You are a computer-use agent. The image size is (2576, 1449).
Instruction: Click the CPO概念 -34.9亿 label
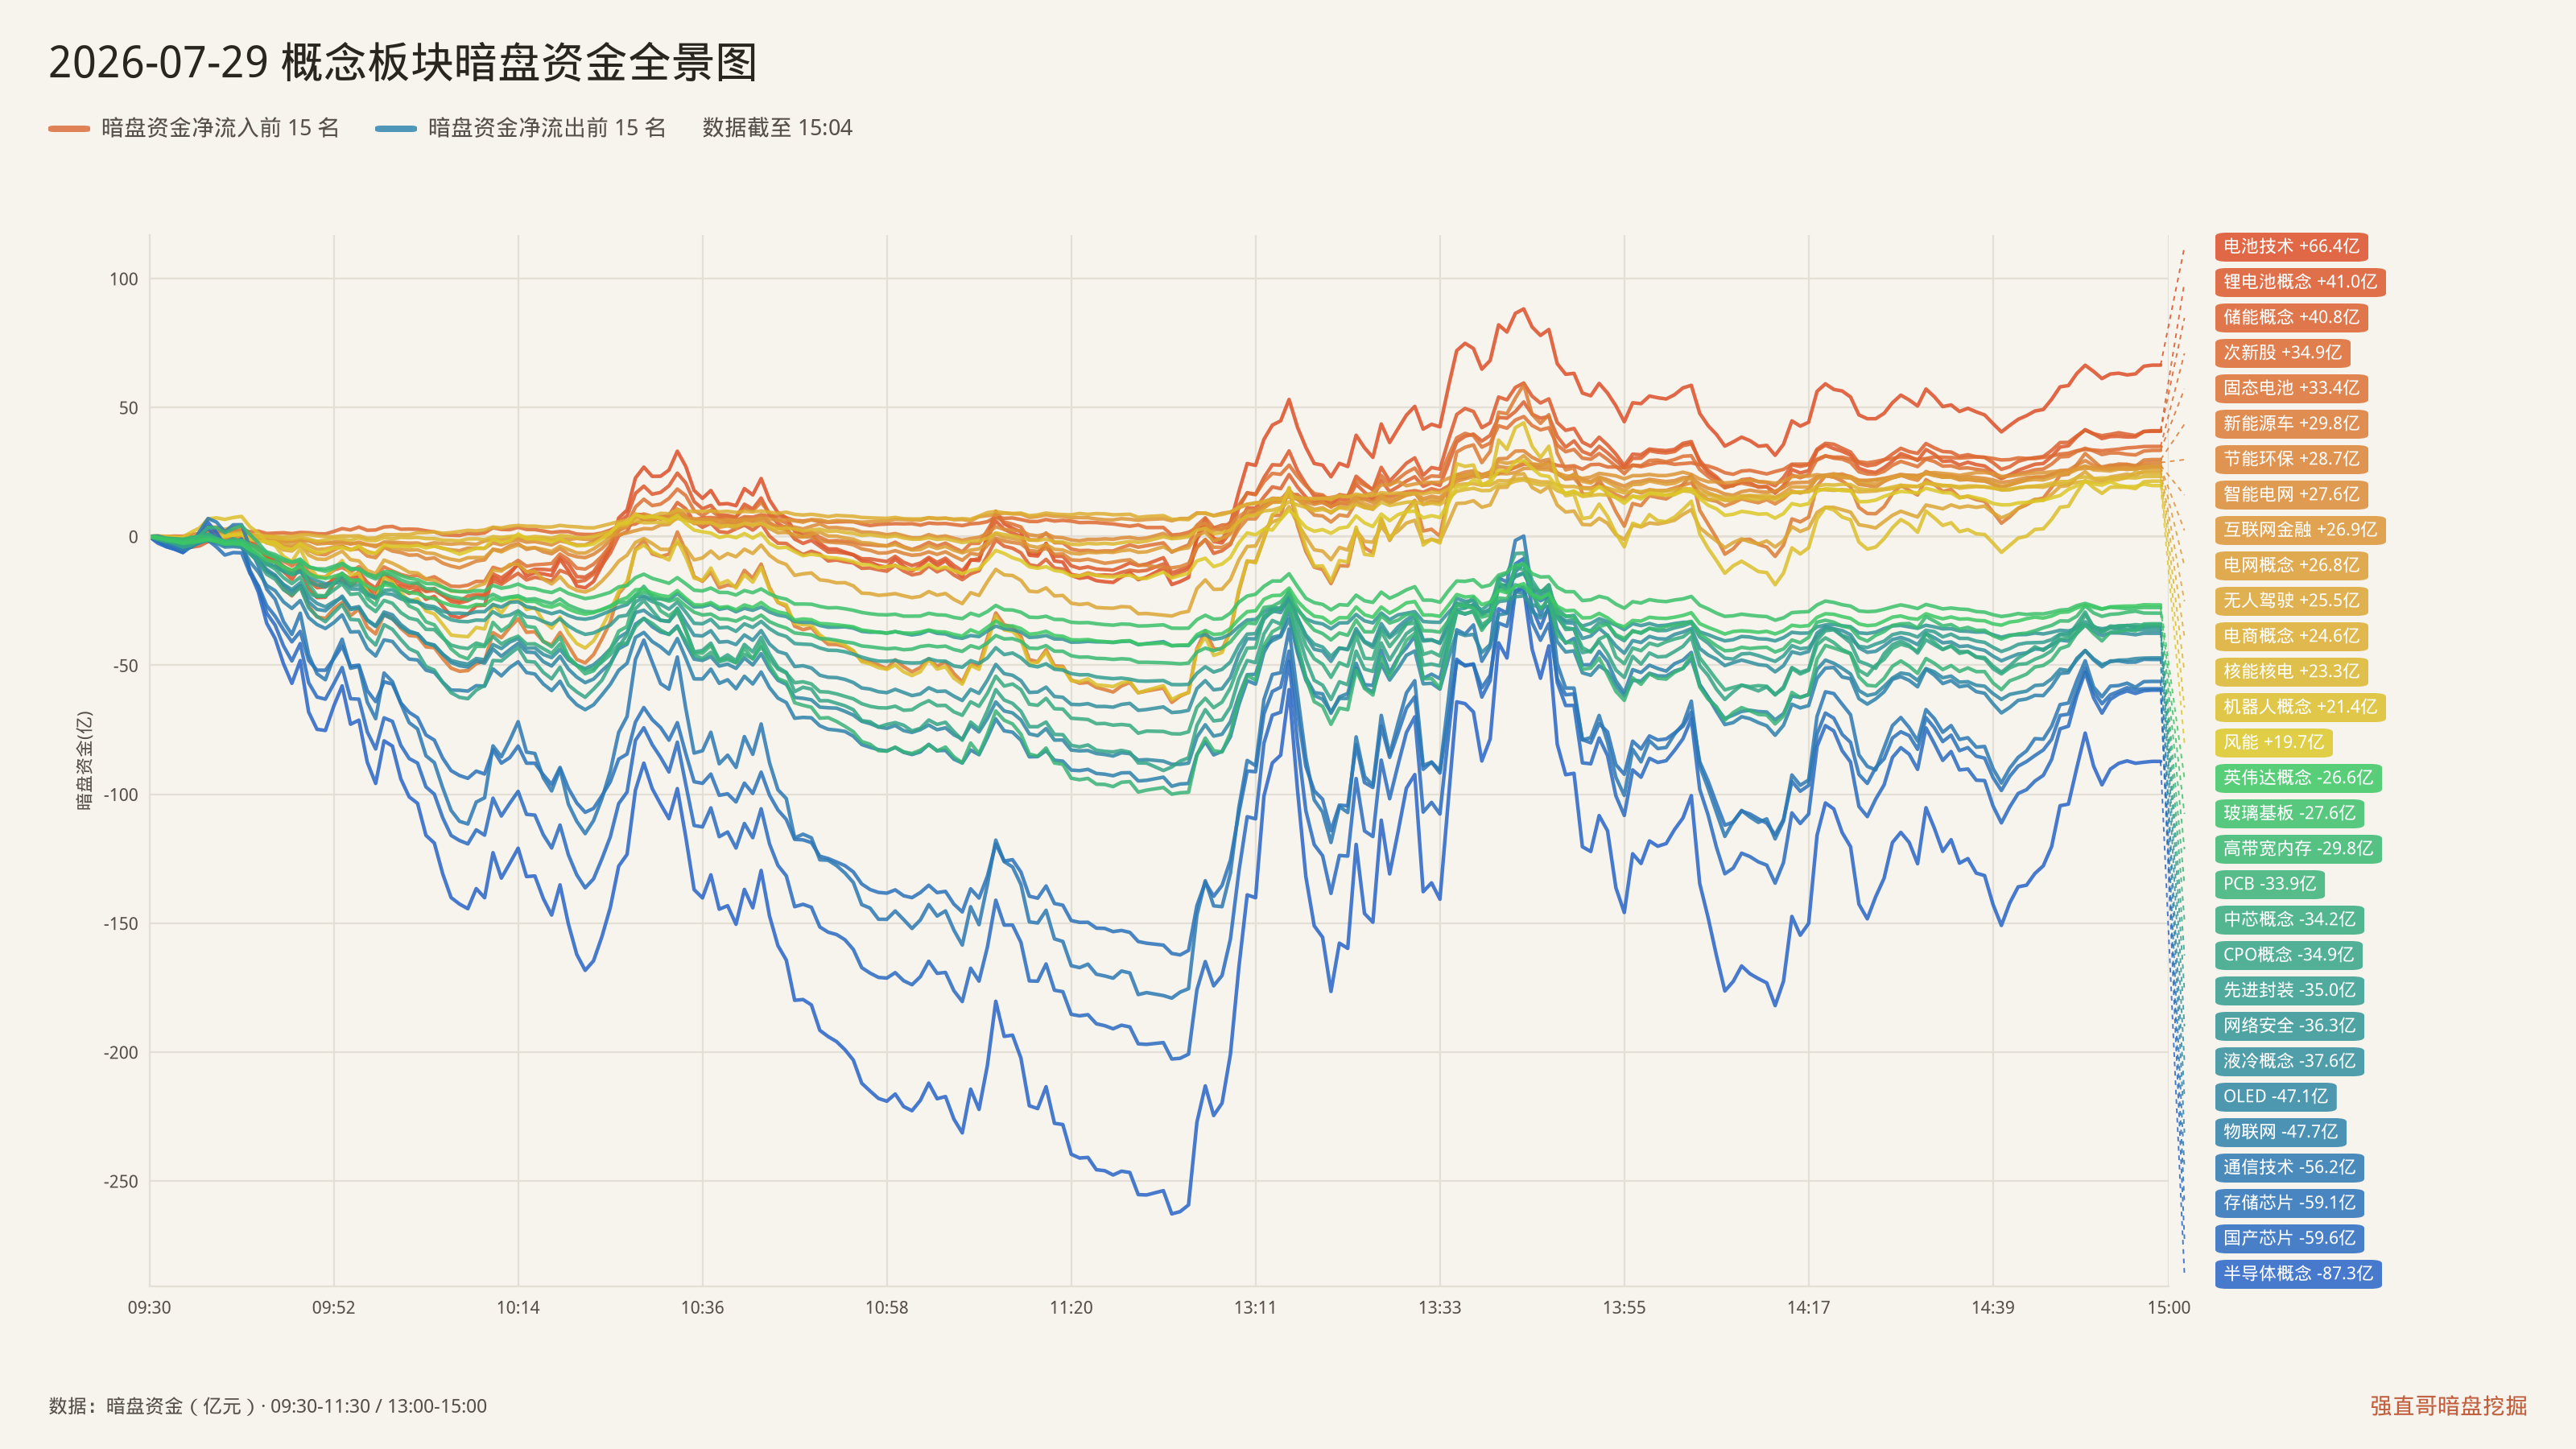pos(2288,955)
